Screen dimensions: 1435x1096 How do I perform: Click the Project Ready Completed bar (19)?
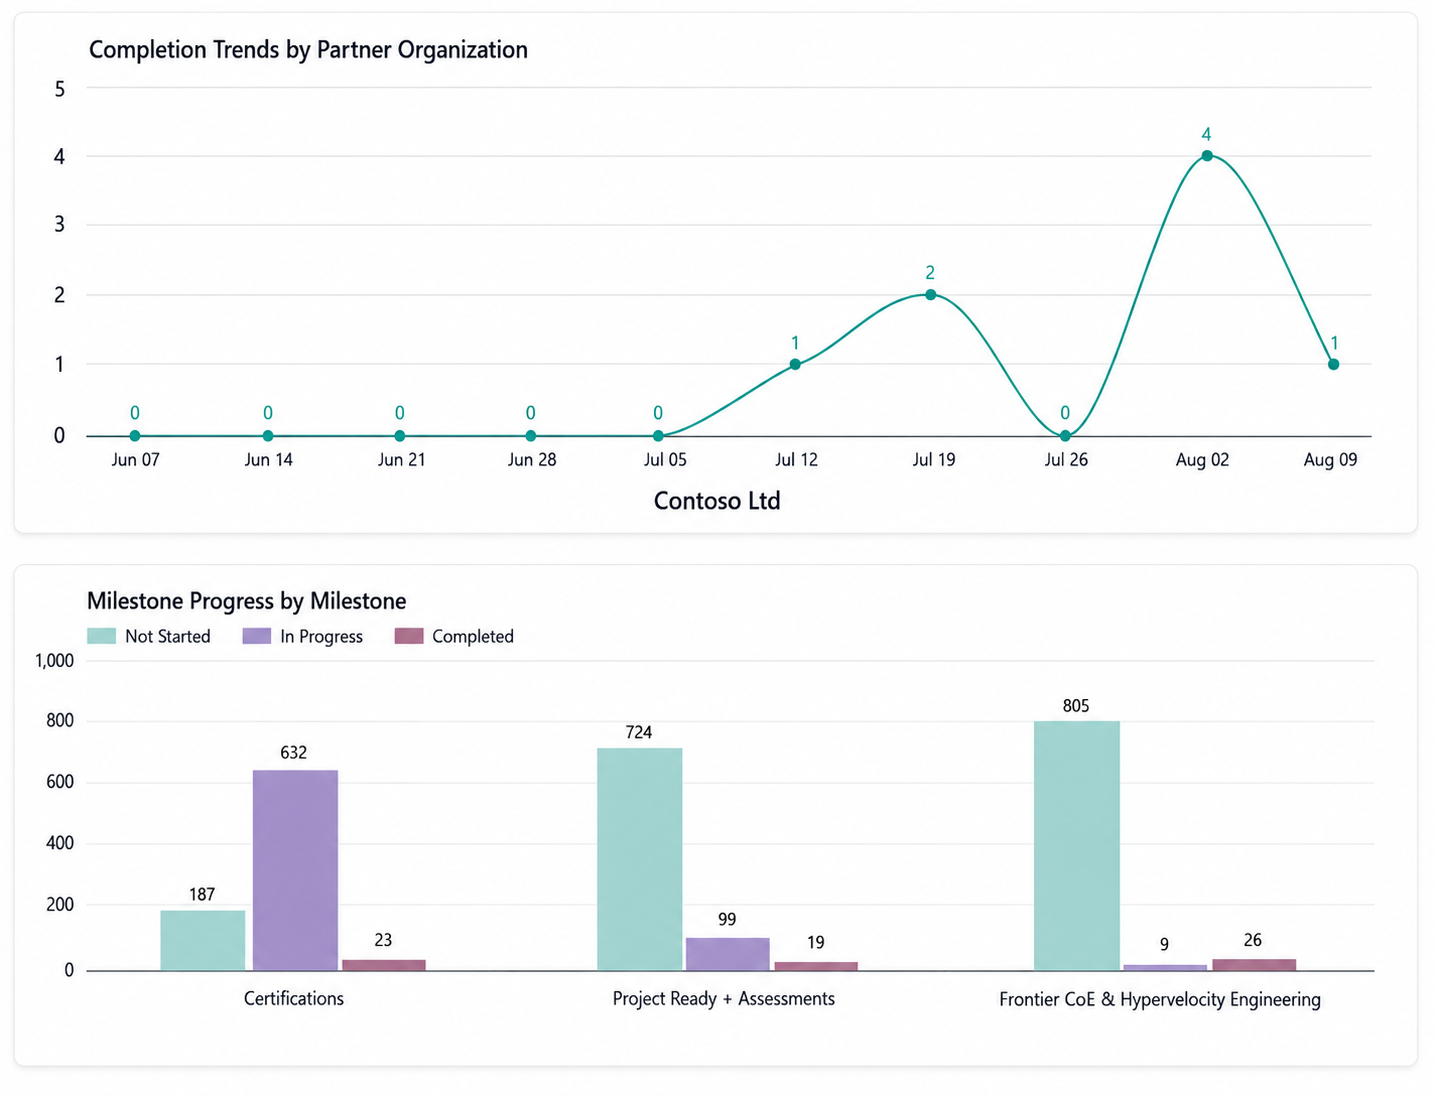click(x=816, y=966)
